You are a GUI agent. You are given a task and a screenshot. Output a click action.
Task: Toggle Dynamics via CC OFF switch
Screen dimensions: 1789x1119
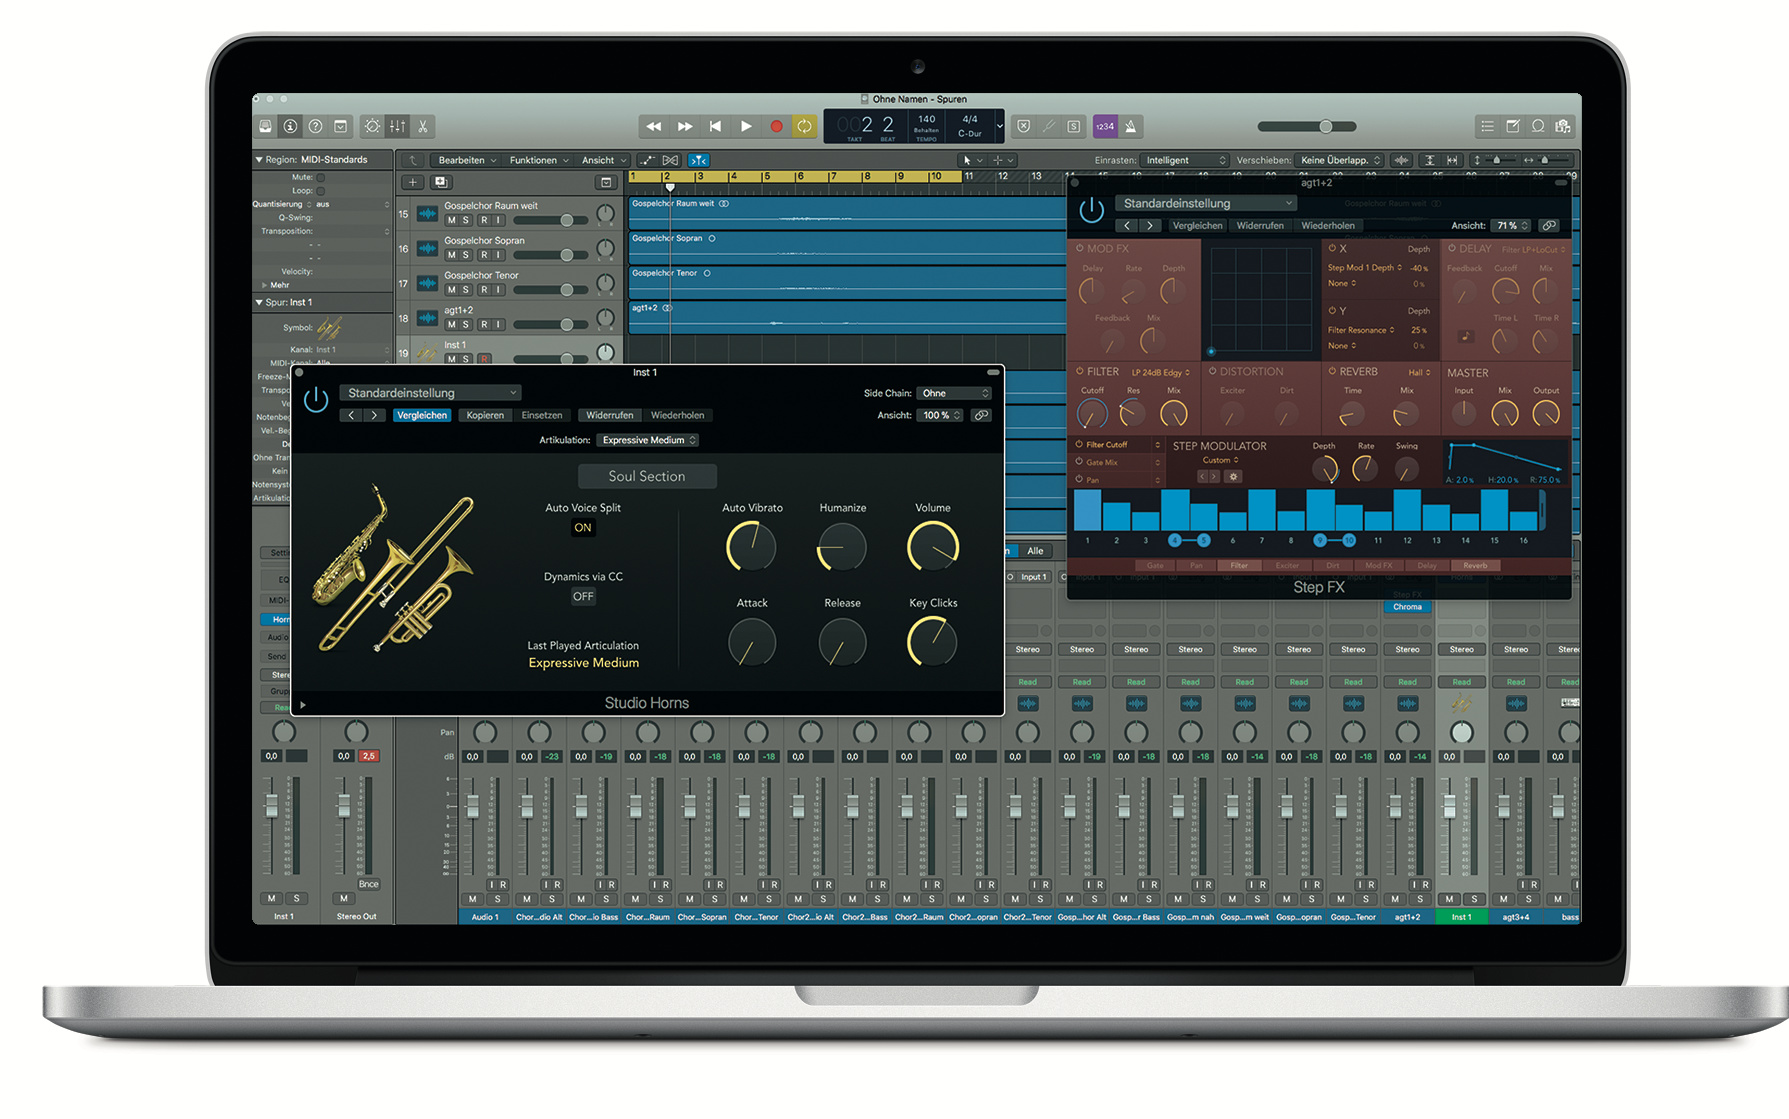583,597
